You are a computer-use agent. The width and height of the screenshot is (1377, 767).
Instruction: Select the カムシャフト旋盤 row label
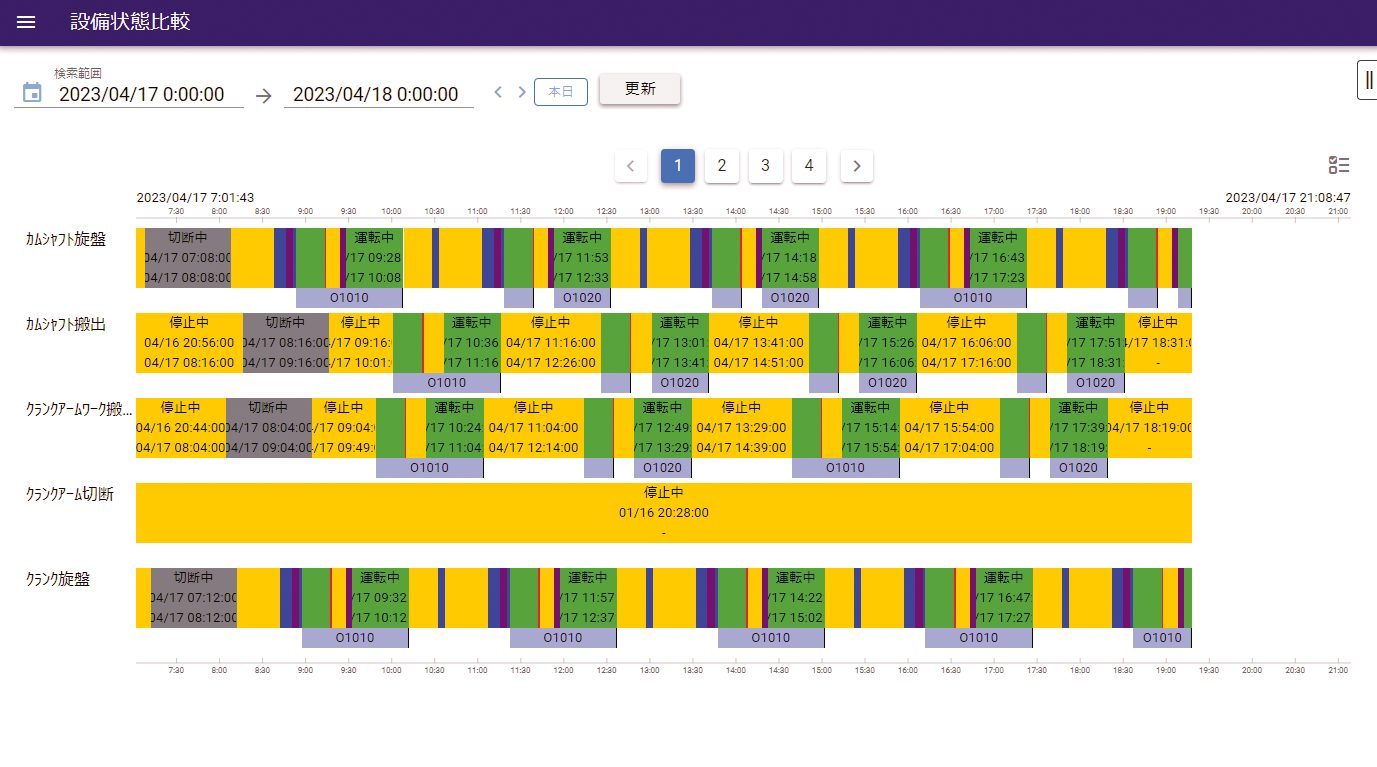(x=66, y=239)
